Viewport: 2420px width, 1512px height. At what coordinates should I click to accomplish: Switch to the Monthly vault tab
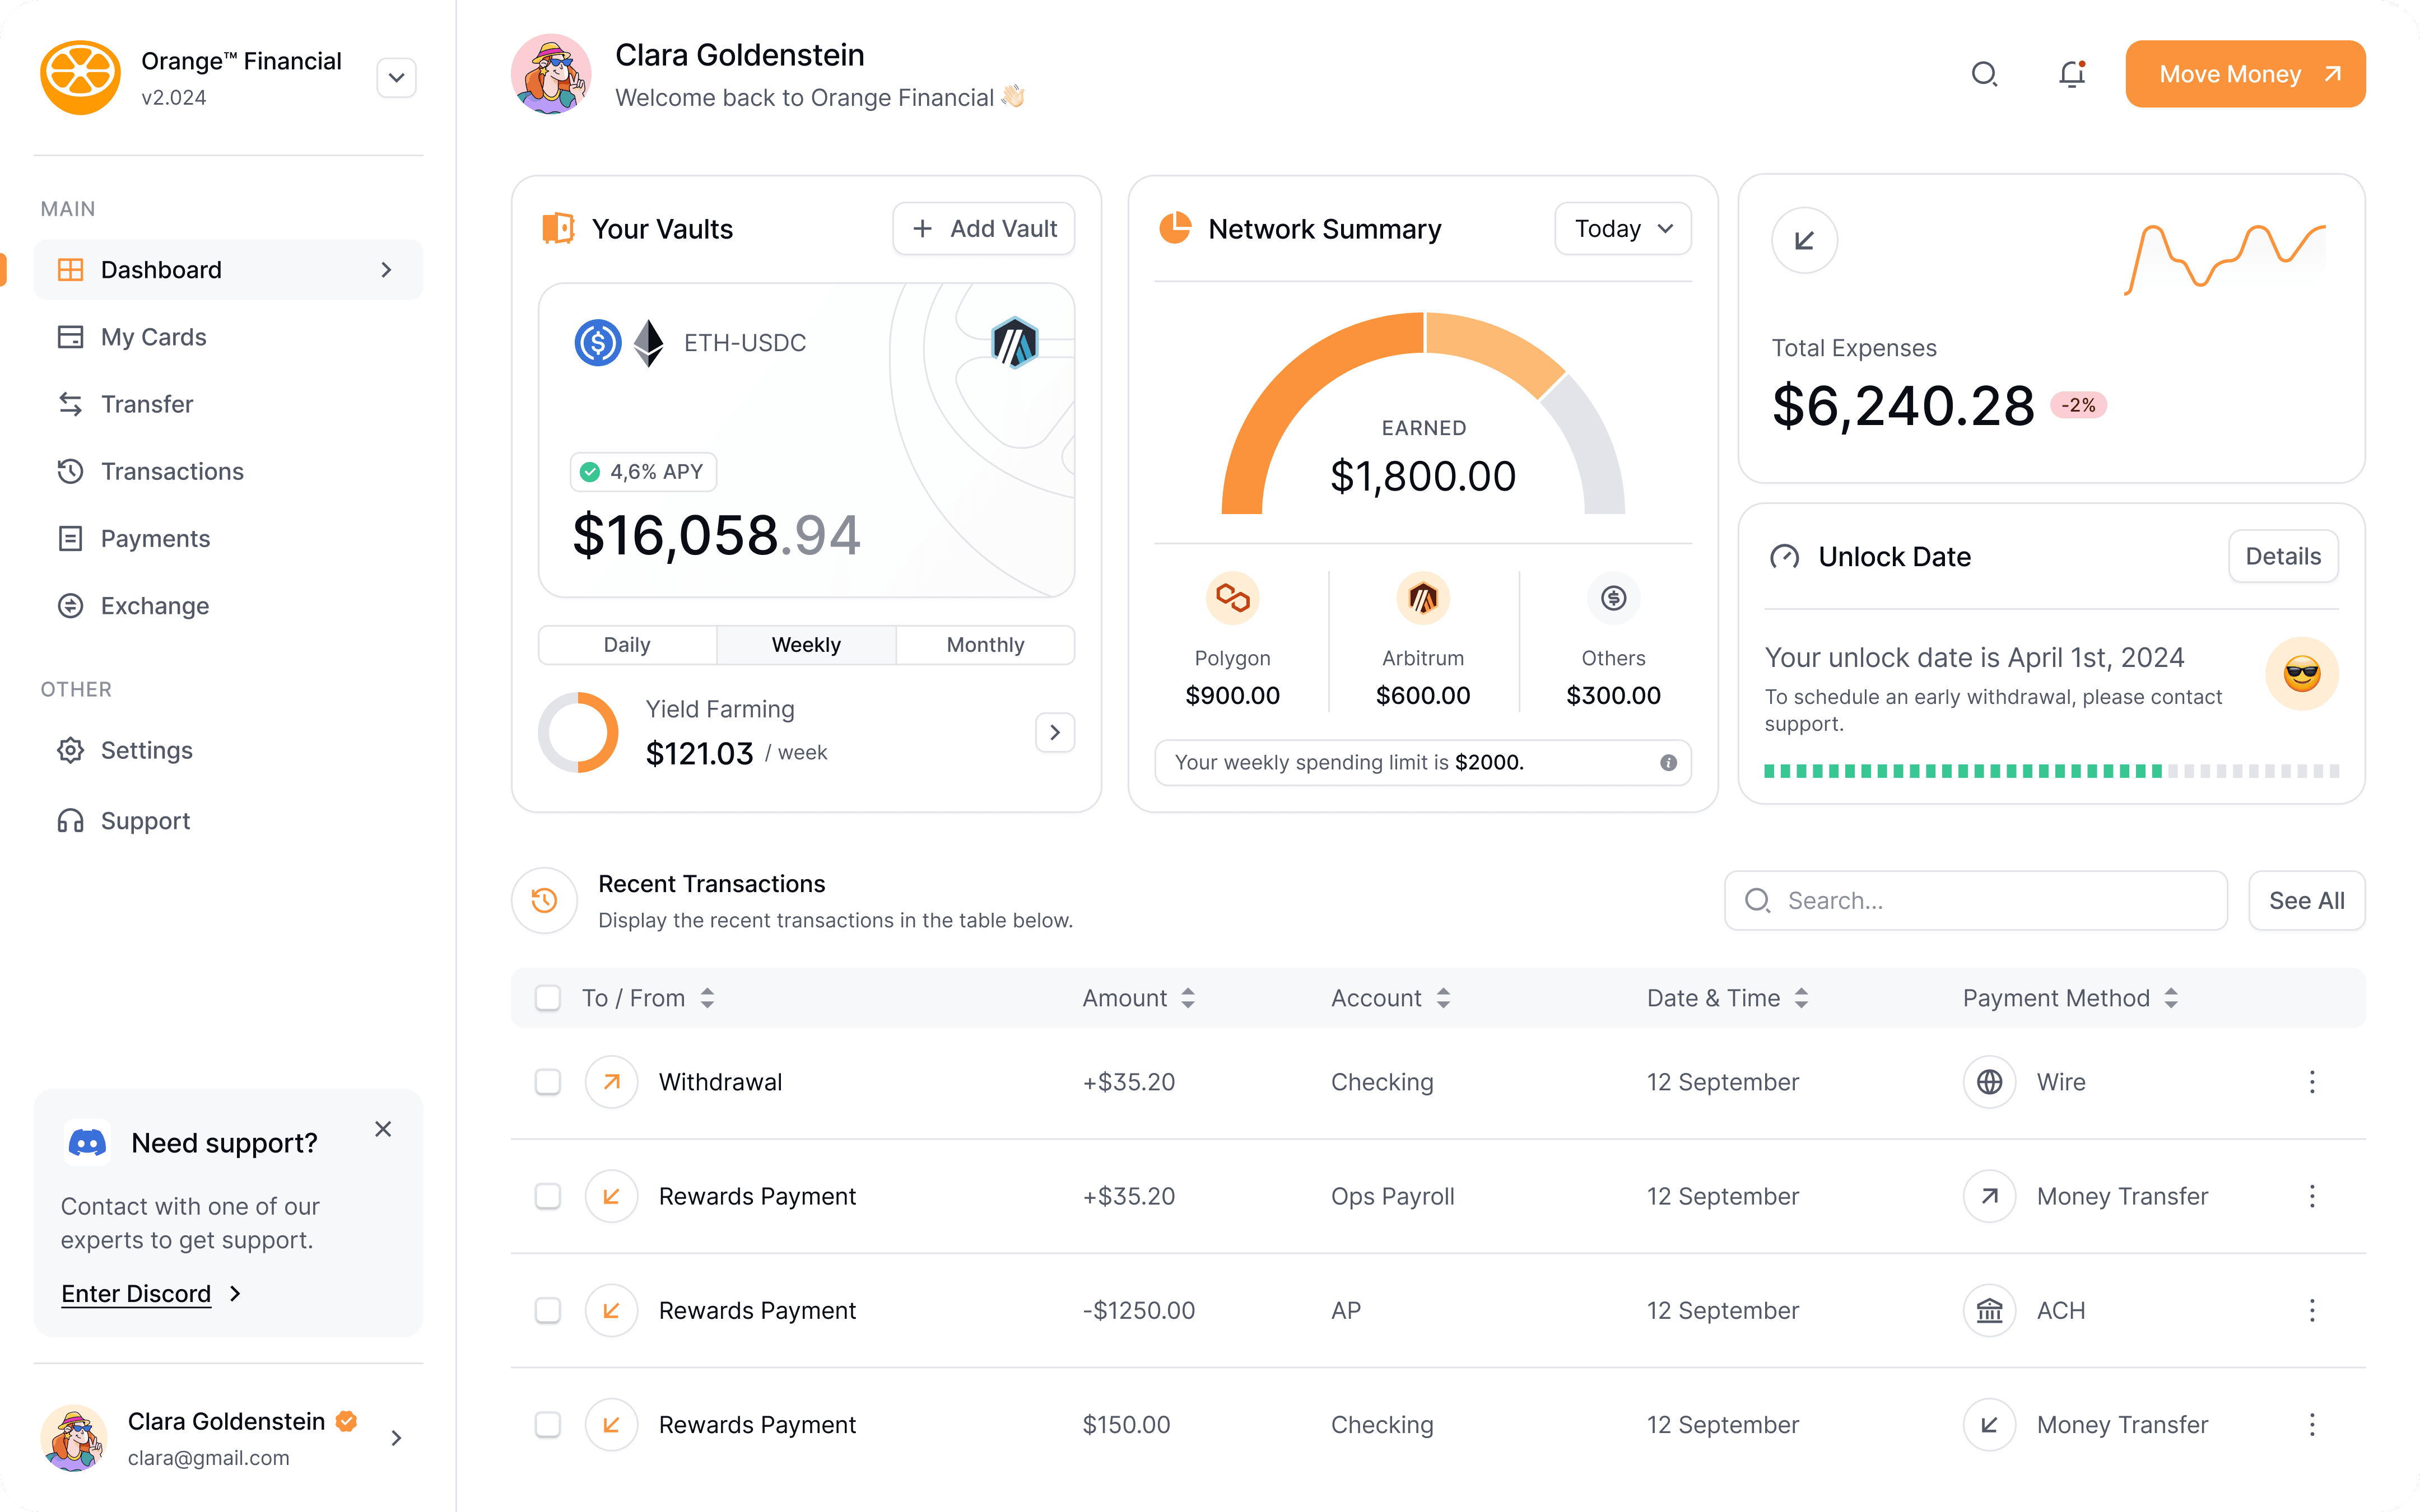(985, 644)
